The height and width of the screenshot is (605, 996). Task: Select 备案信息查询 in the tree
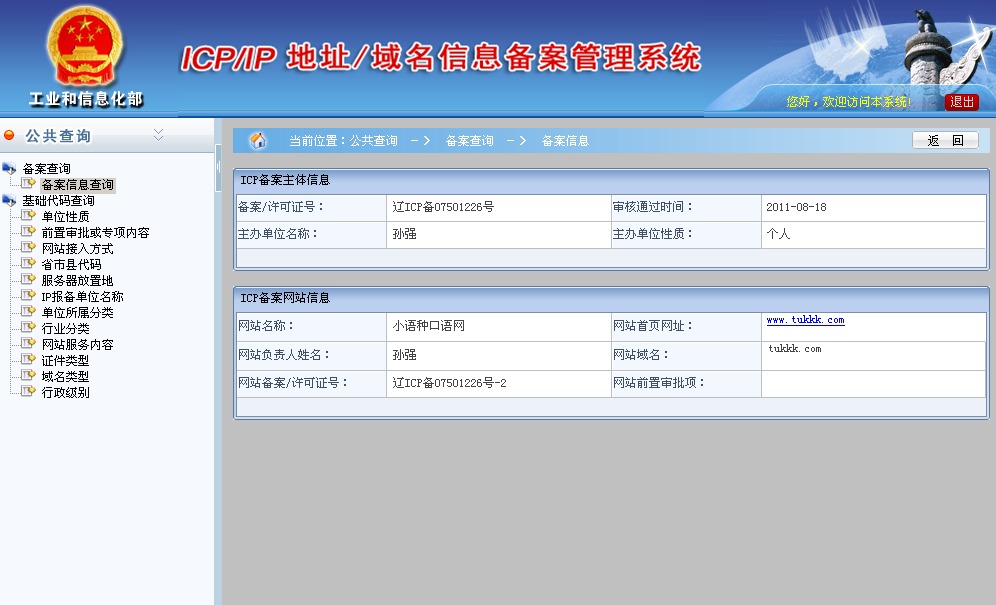point(77,185)
